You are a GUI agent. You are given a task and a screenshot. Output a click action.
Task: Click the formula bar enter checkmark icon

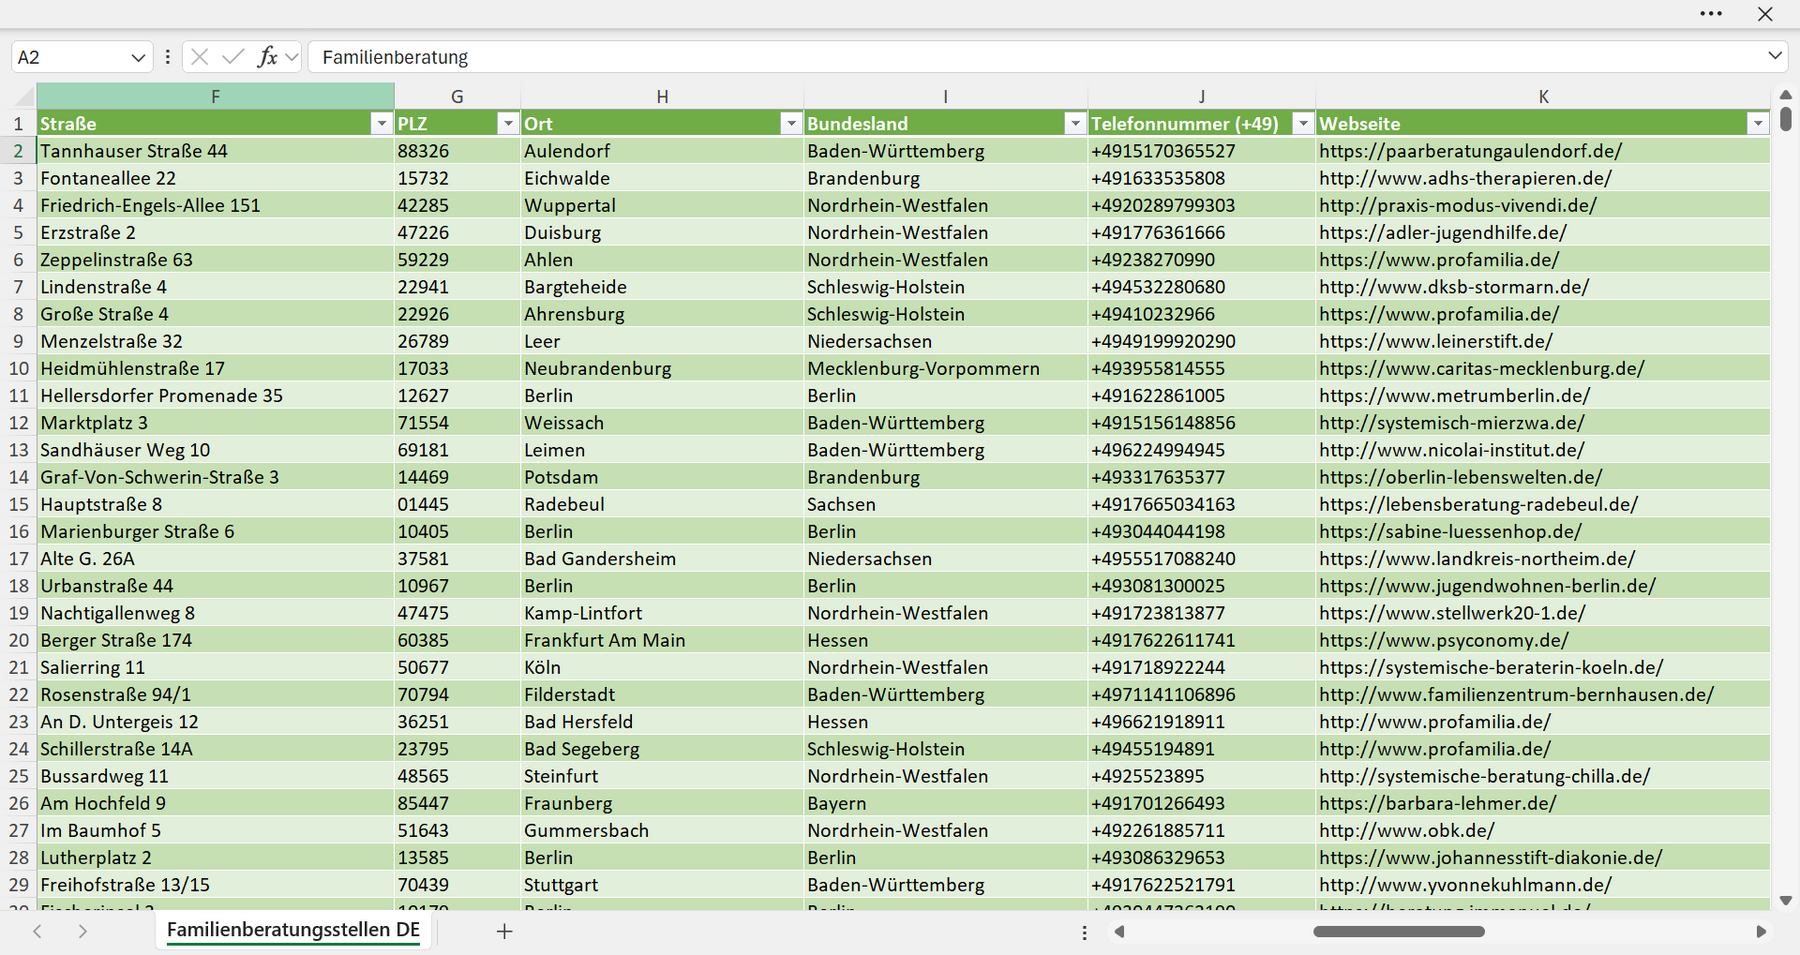tap(233, 57)
